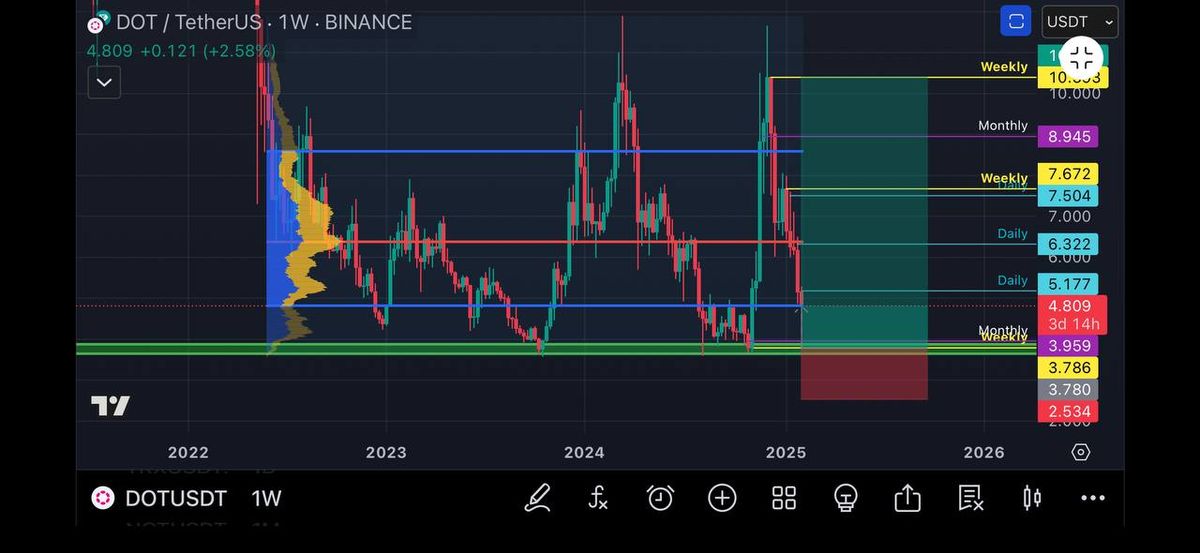Open the four-square layout grid icon
1200x553 pixels.
point(784,497)
